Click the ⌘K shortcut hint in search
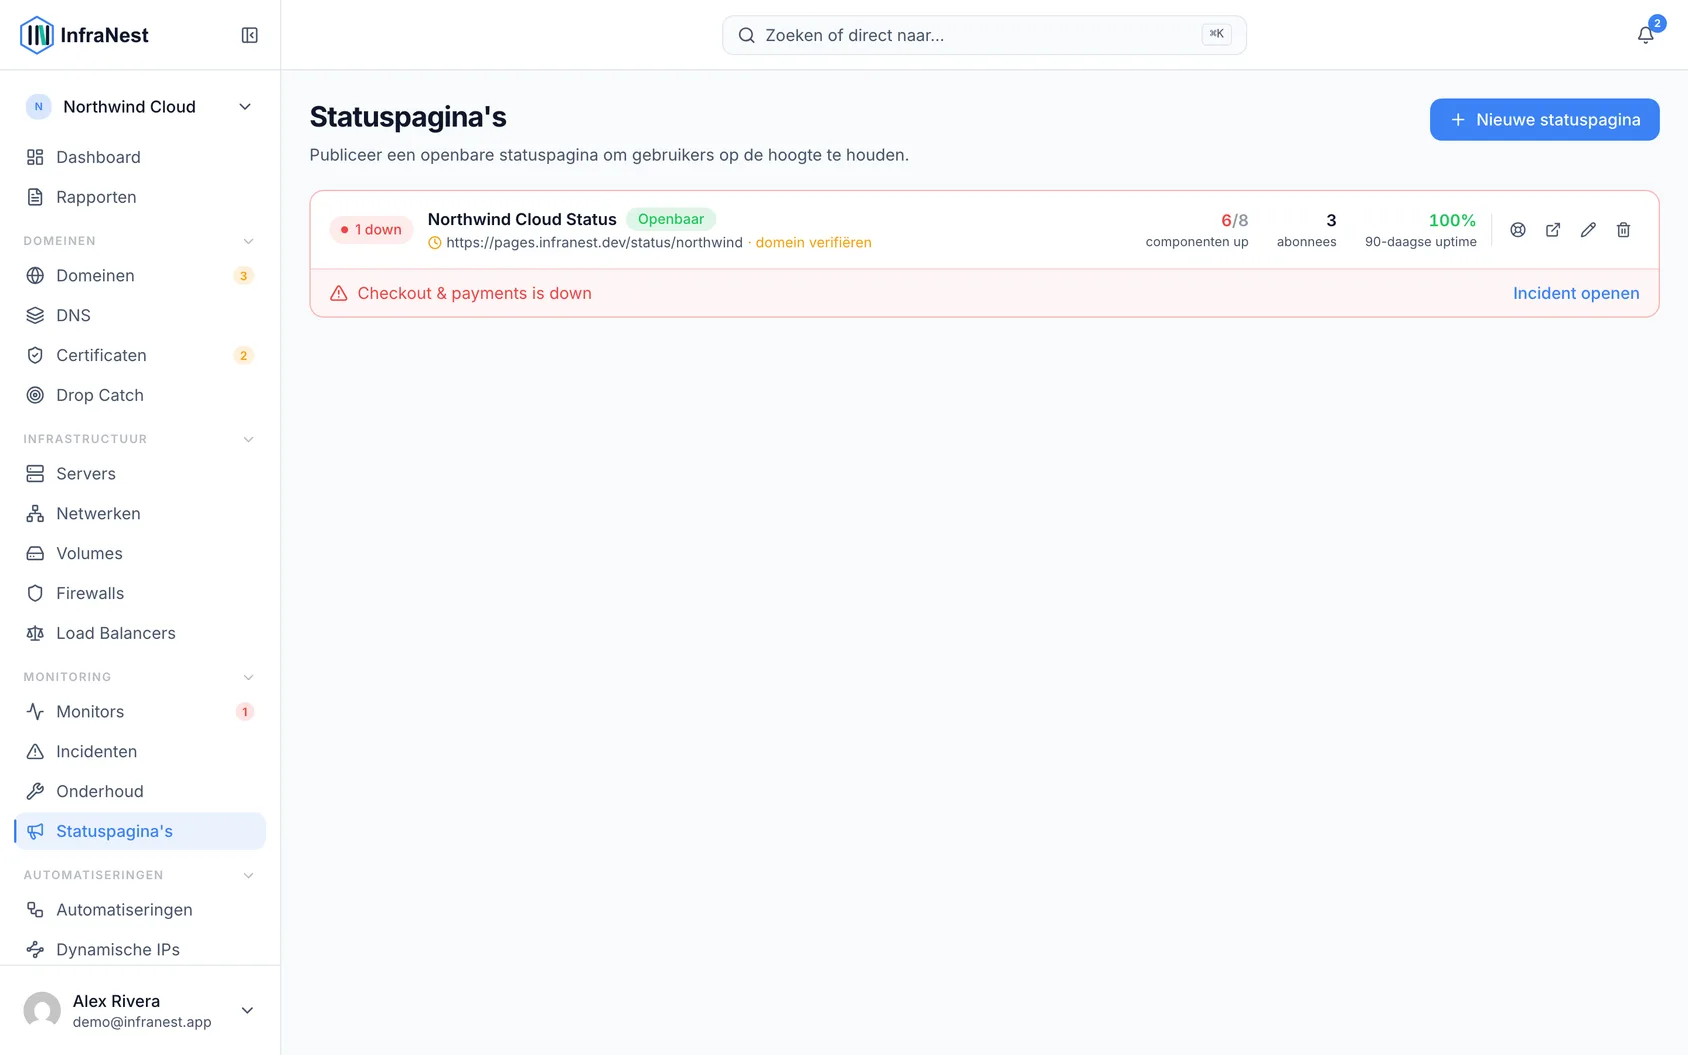The height and width of the screenshot is (1055, 1688). pyautogui.click(x=1216, y=34)
